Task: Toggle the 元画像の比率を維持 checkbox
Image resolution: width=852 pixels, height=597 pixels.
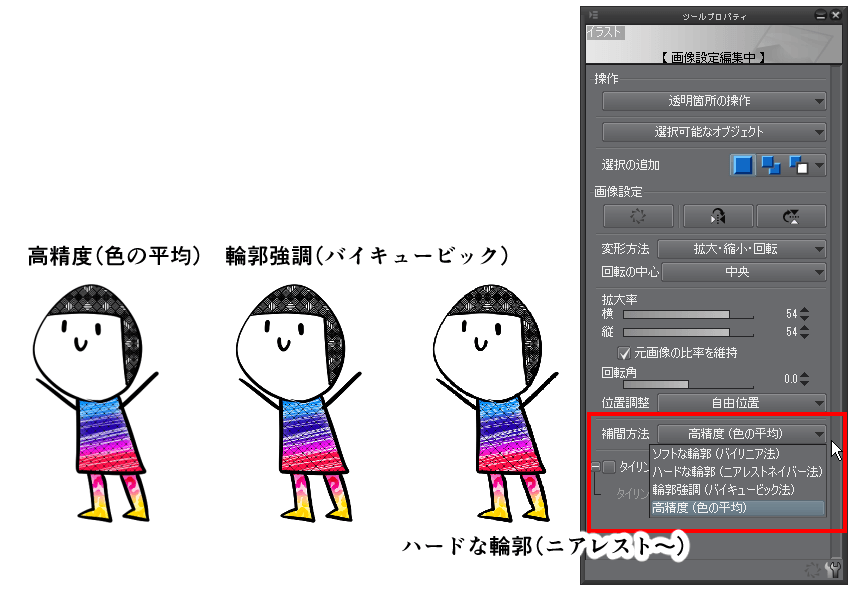Action: coord(624,354)
